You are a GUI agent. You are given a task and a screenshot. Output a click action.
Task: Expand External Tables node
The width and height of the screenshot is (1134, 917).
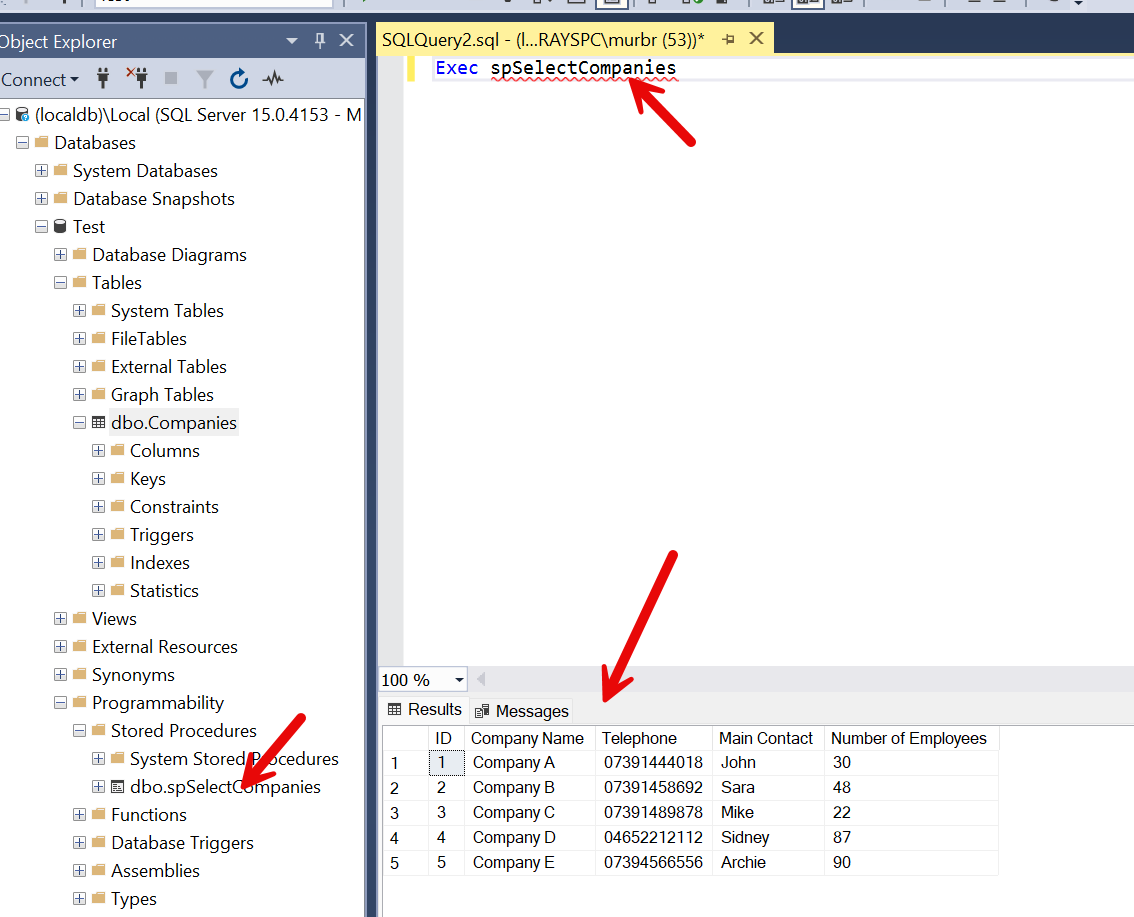[80, 367]
